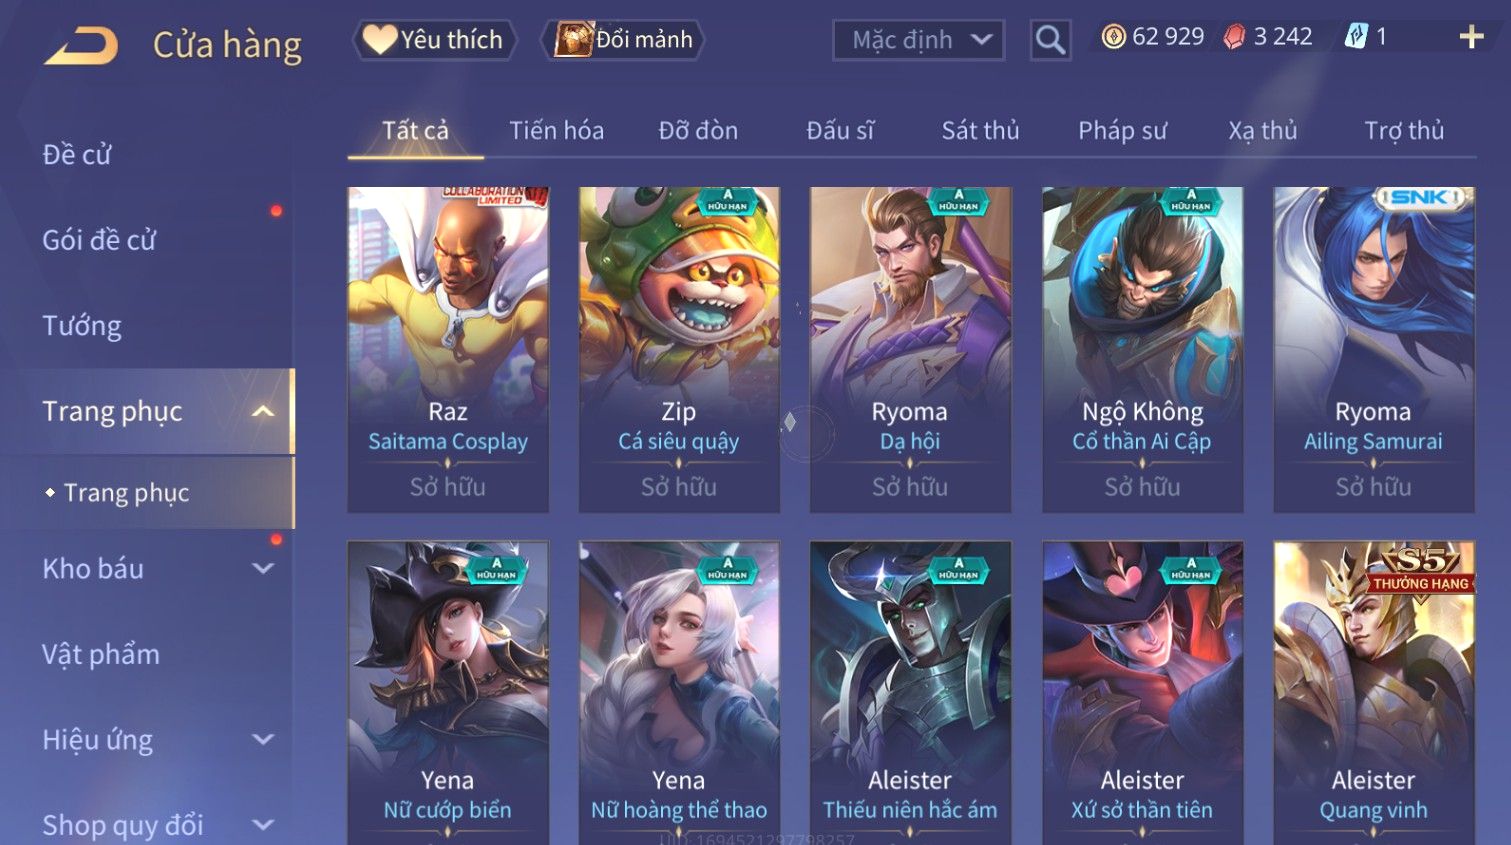
Task: Select Aleister Quang vinh skin card
Action: 1374,692
